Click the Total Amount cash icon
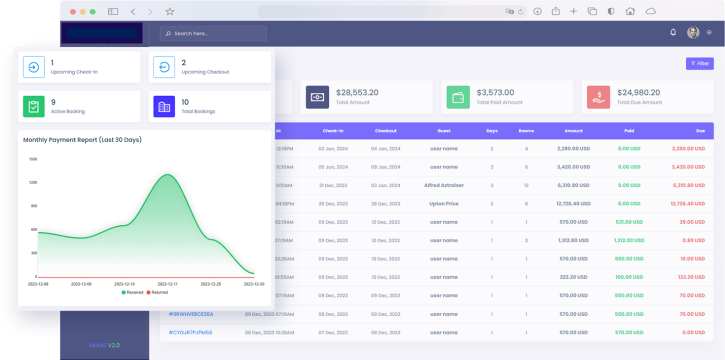 click(317, 97)
